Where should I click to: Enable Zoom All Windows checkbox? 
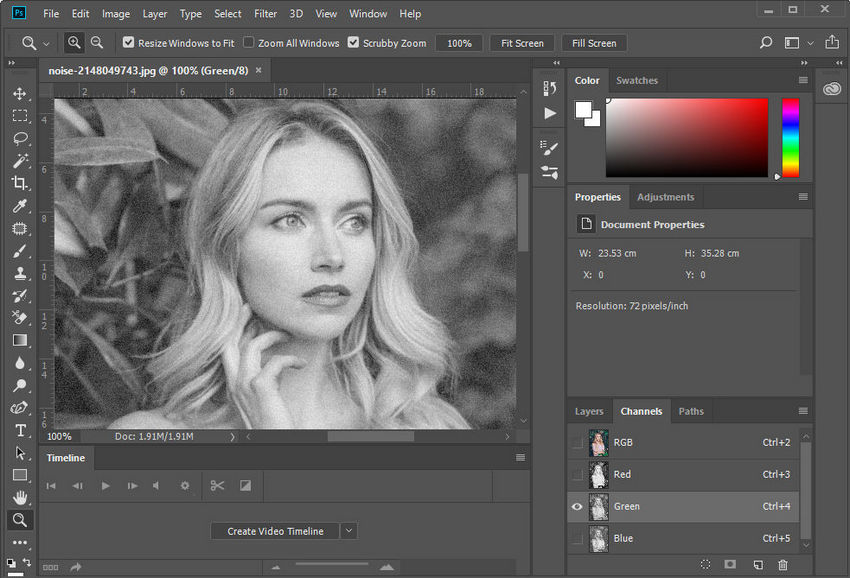[x=248, y=42]
